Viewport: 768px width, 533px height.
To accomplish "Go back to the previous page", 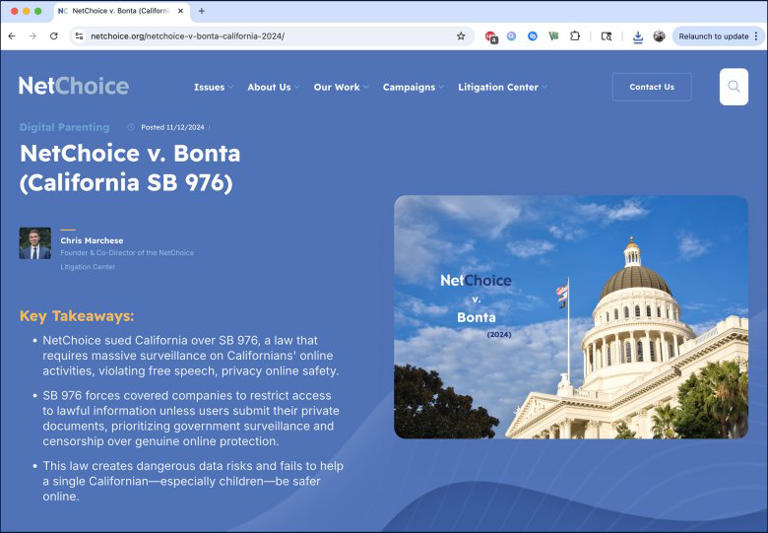I will 12,36.
